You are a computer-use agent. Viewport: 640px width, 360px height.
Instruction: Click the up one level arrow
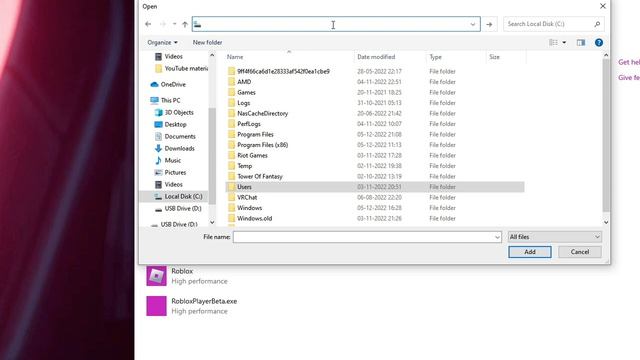[x=185, y=24]
